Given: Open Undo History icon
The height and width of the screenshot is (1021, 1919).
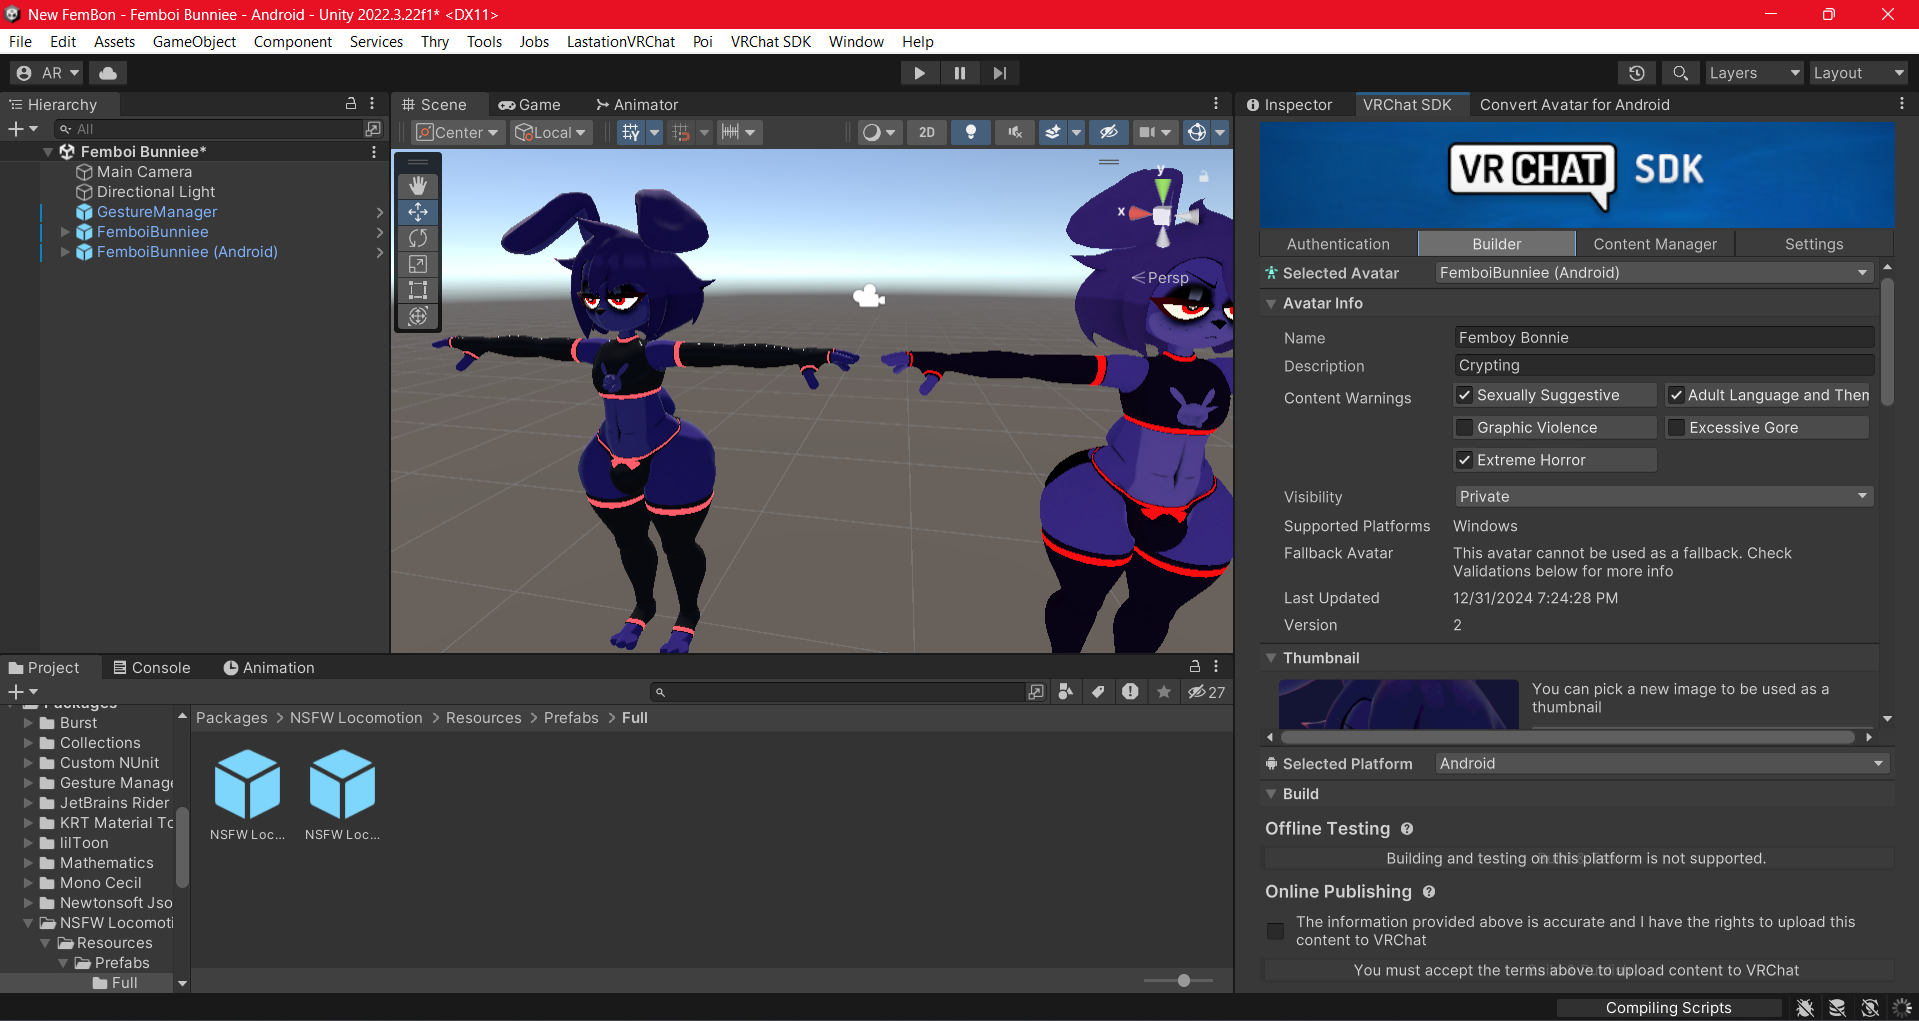Looking at the screenshot, I should [1636, 73].
